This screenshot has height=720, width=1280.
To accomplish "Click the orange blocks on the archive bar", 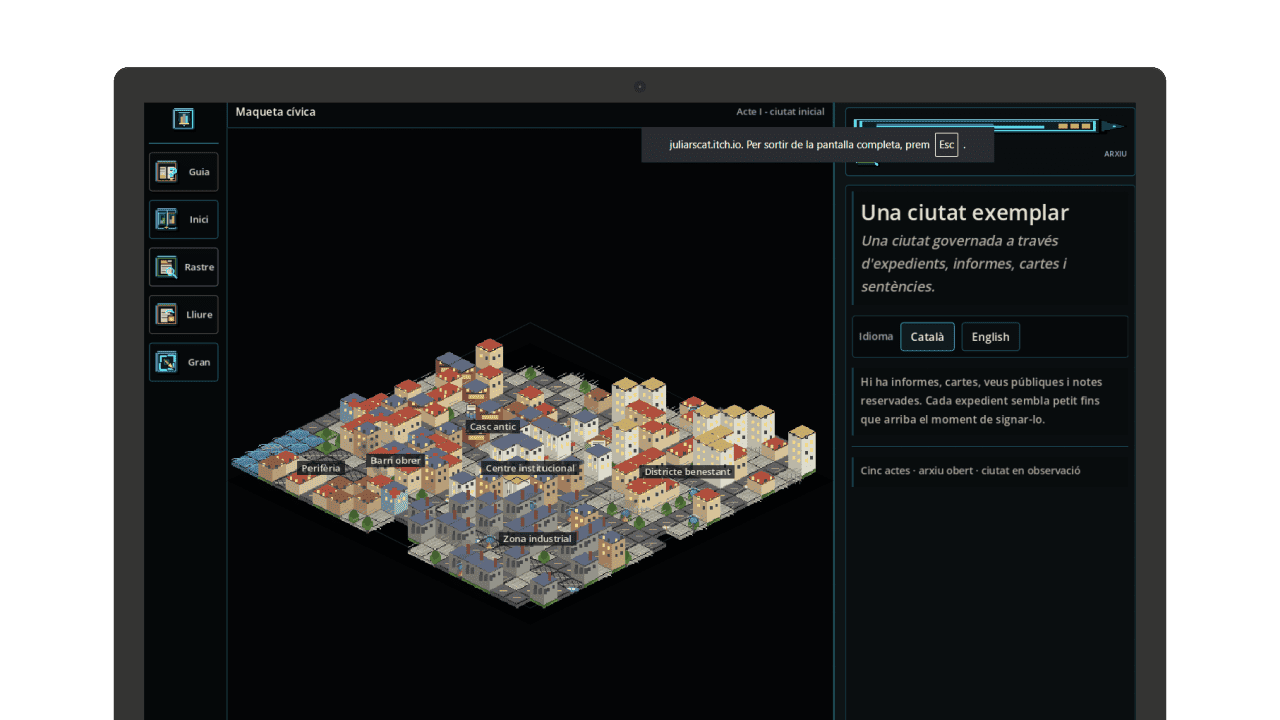I will 1075,126.
